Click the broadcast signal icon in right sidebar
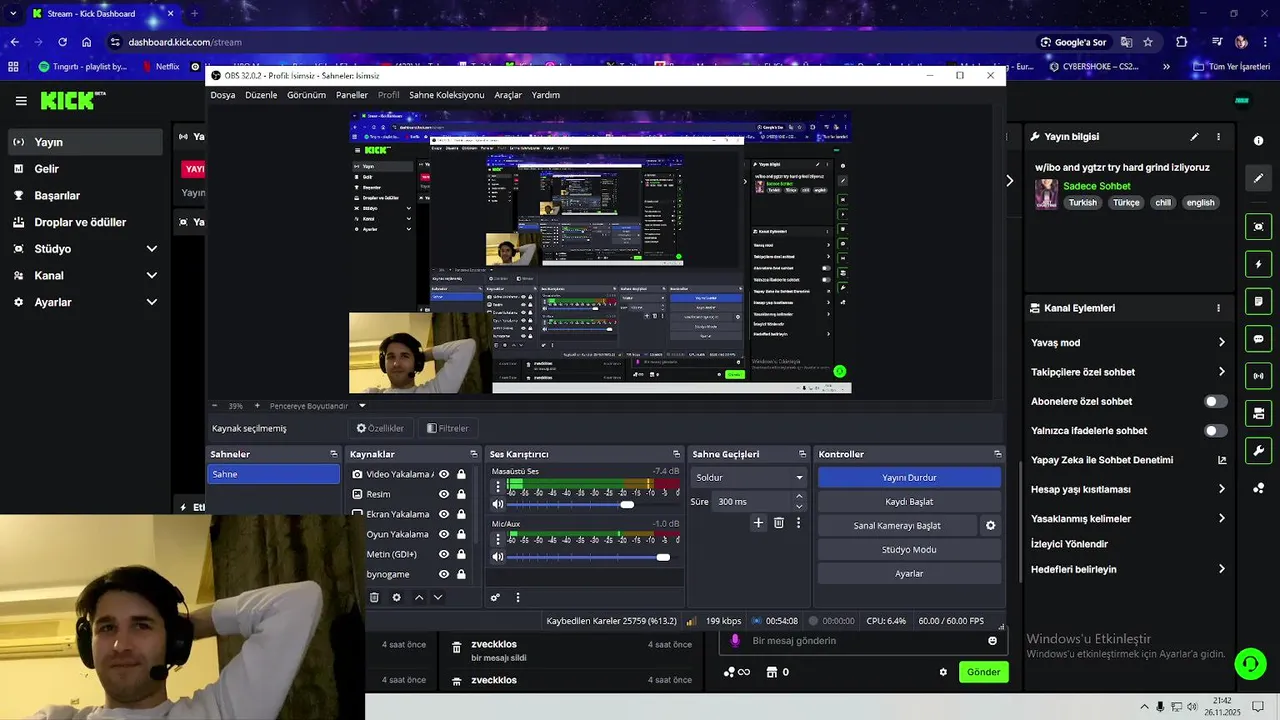 click(1258, 376)
